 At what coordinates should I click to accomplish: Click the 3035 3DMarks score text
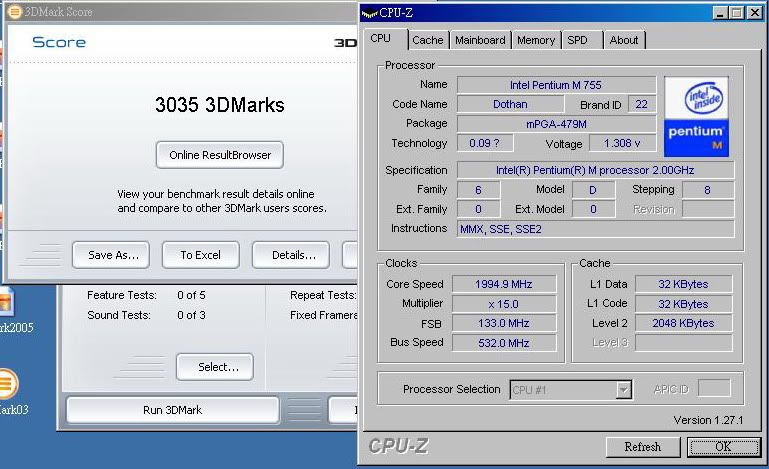click(220, 105)
